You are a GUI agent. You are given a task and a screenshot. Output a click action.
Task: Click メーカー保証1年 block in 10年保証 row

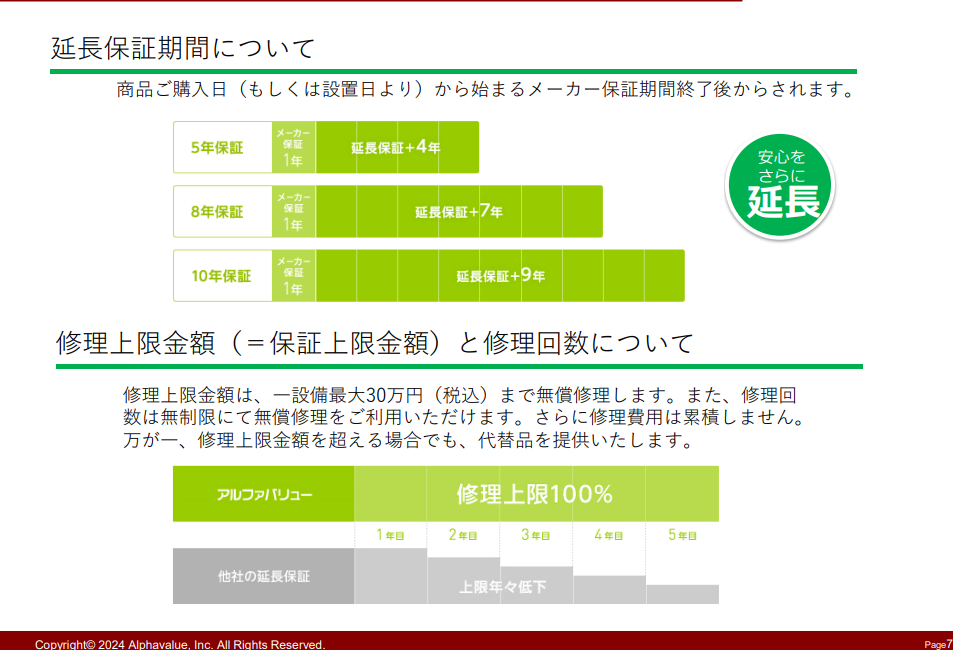click(293, 276)
